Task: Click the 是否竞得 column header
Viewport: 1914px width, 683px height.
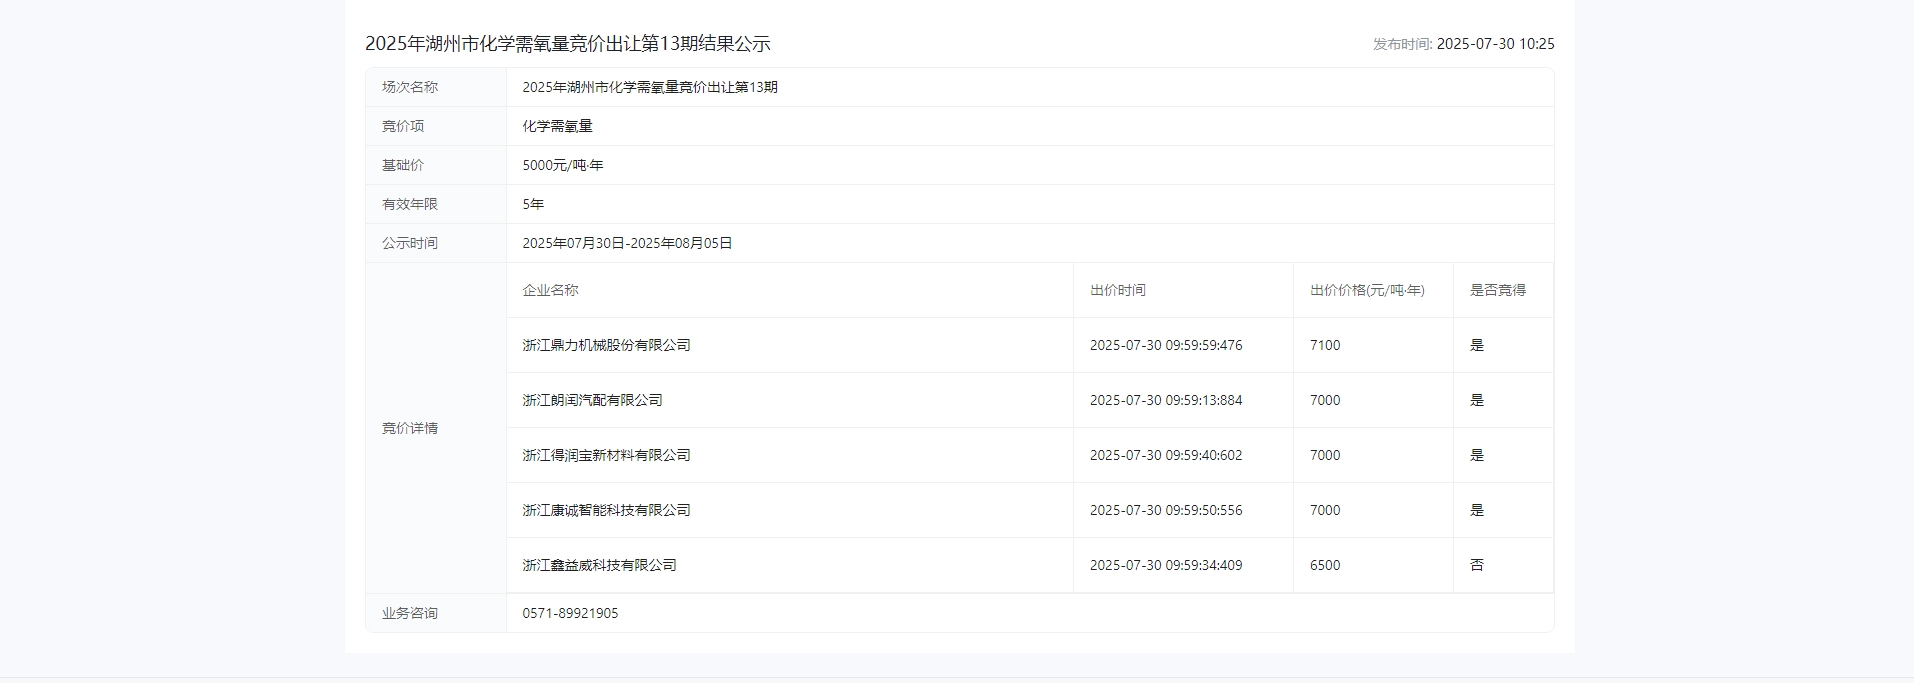Action: 1497,290
